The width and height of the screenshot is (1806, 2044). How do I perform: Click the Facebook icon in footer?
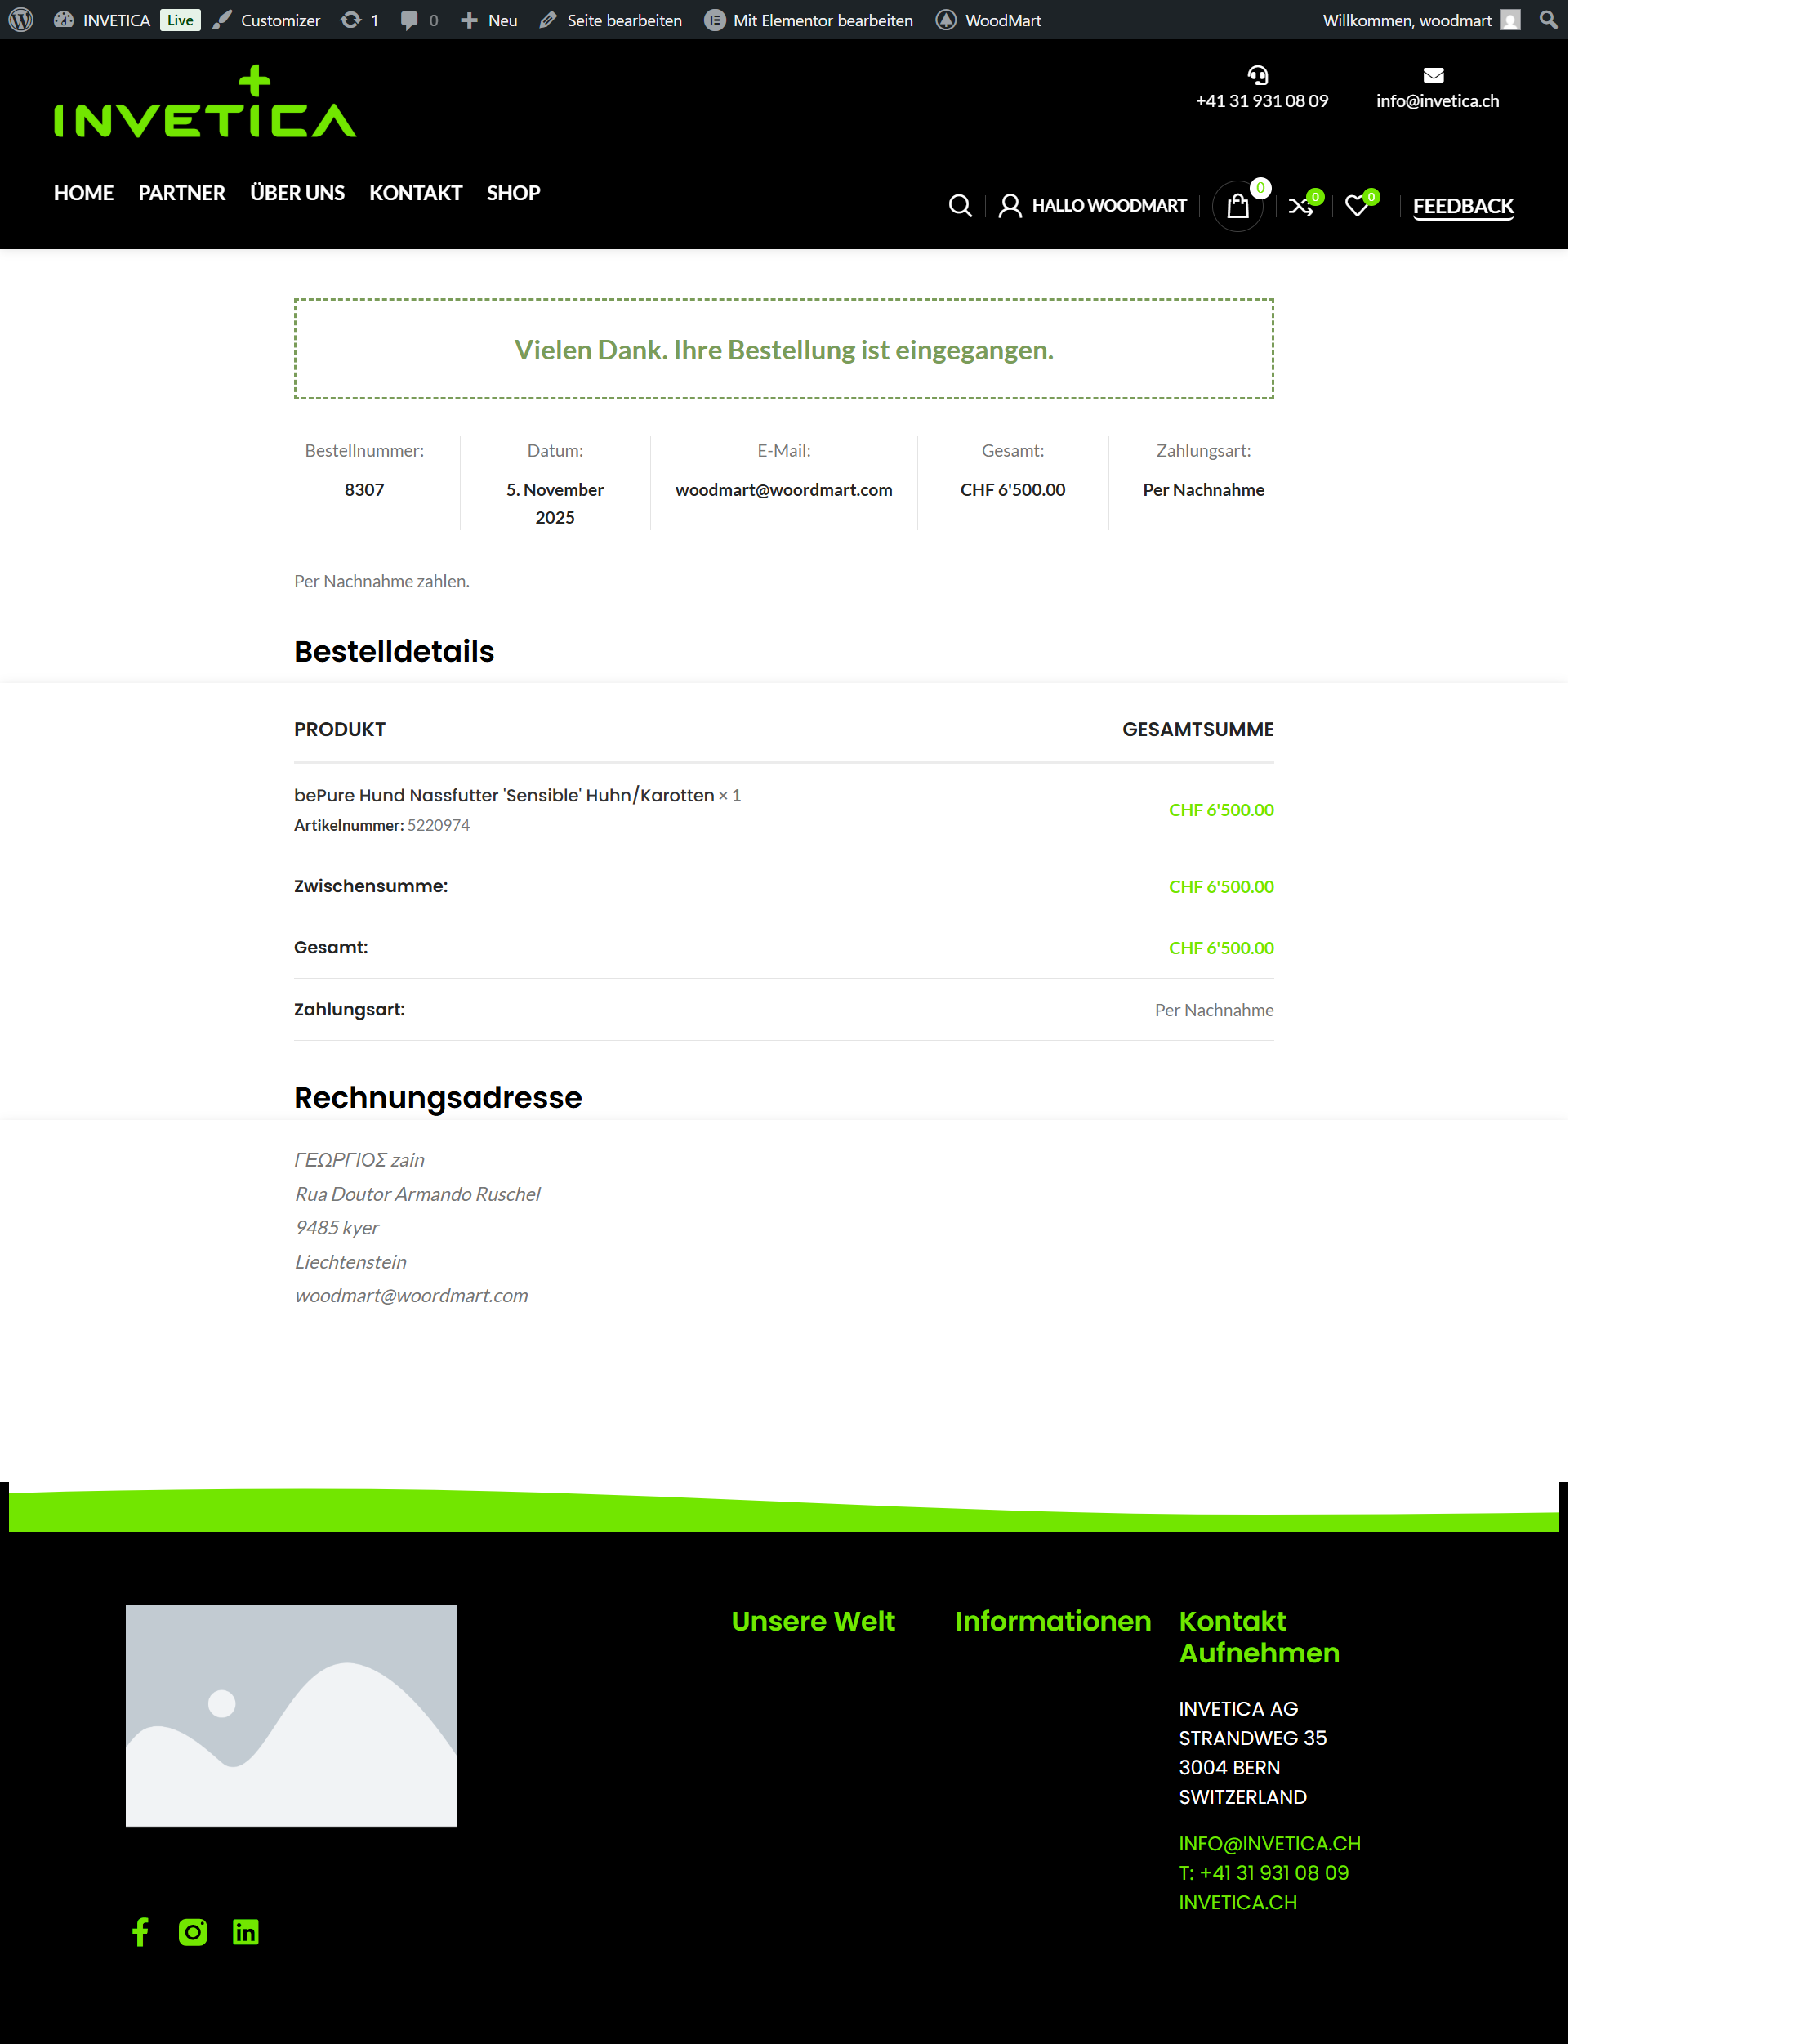[x=140, y=1932]
